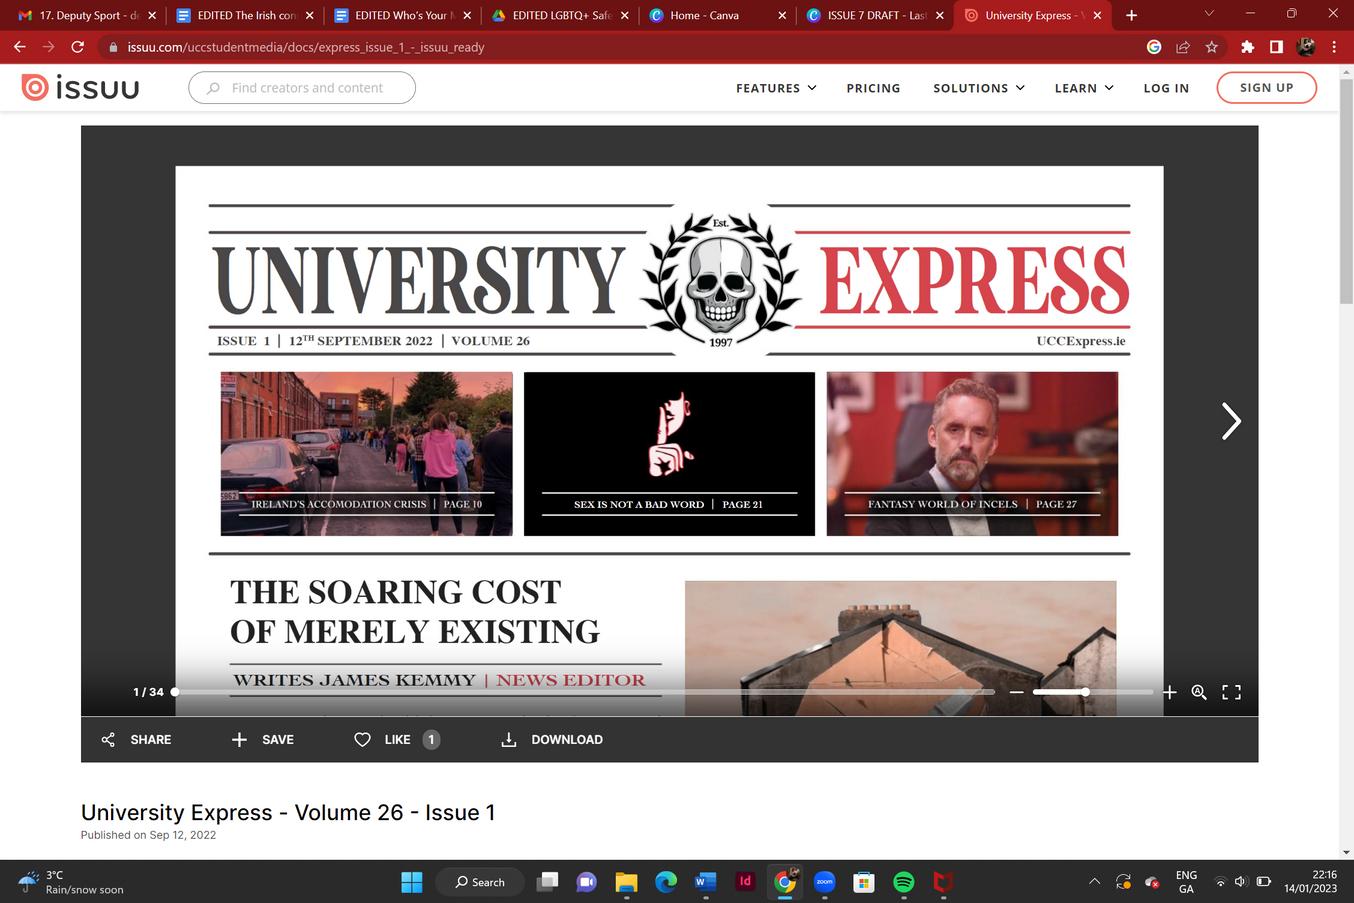
Task: Open the weather widget on taskbar
Action: pyautogui.click(x=71, y=881)
